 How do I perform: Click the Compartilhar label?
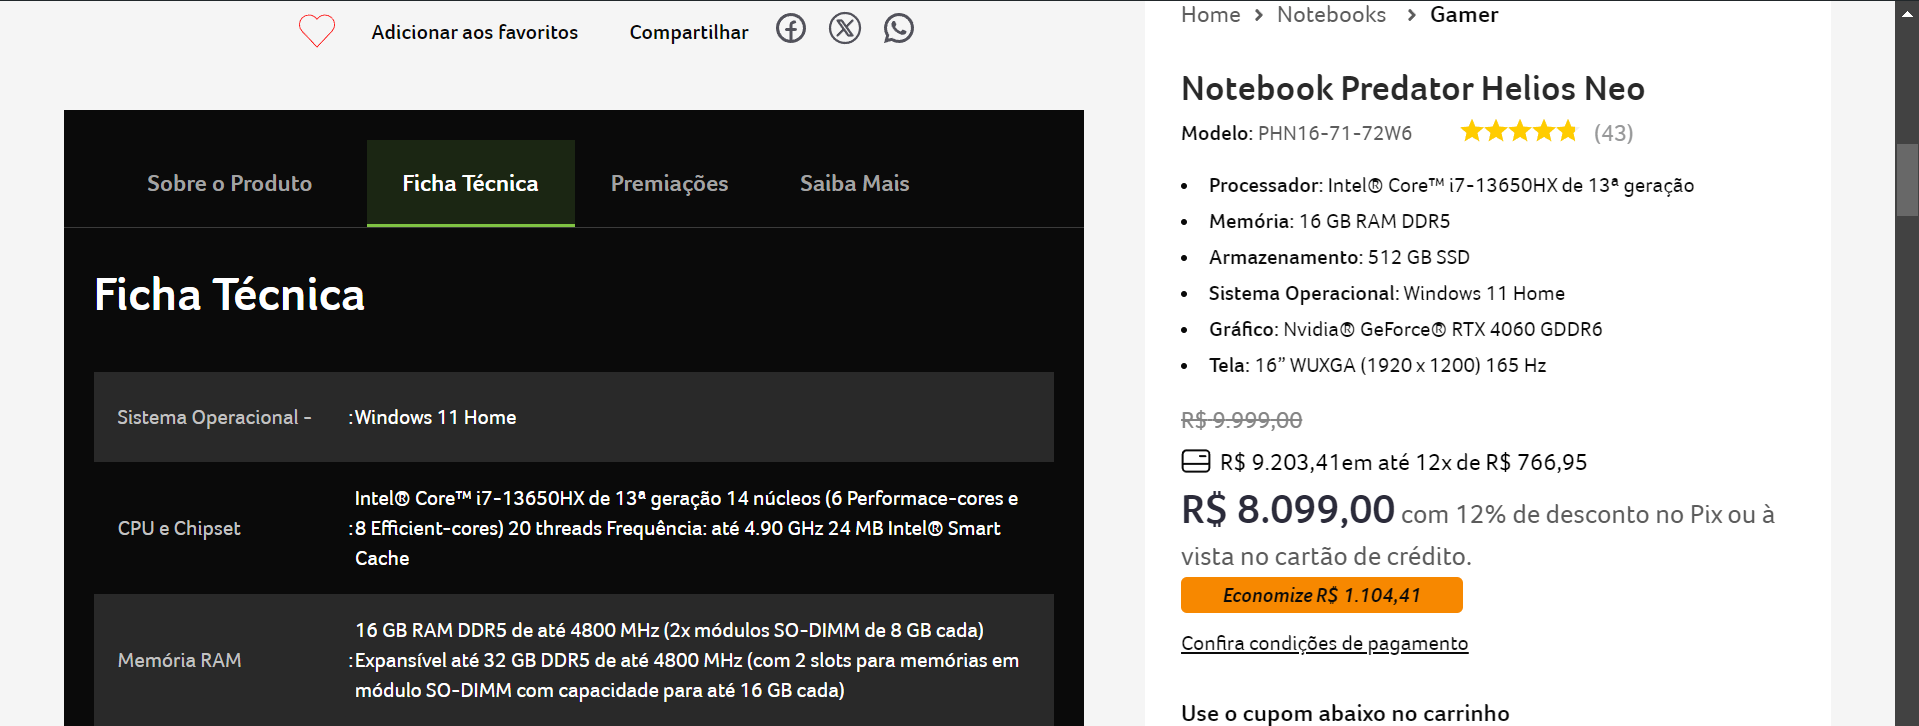coord(689,32)
